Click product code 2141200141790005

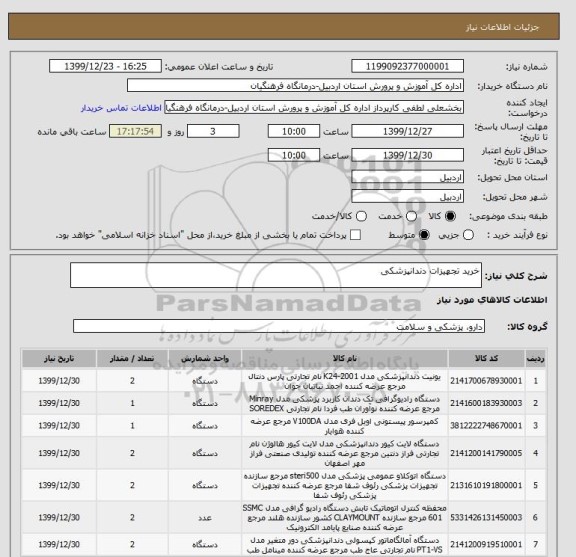(486, 453)
